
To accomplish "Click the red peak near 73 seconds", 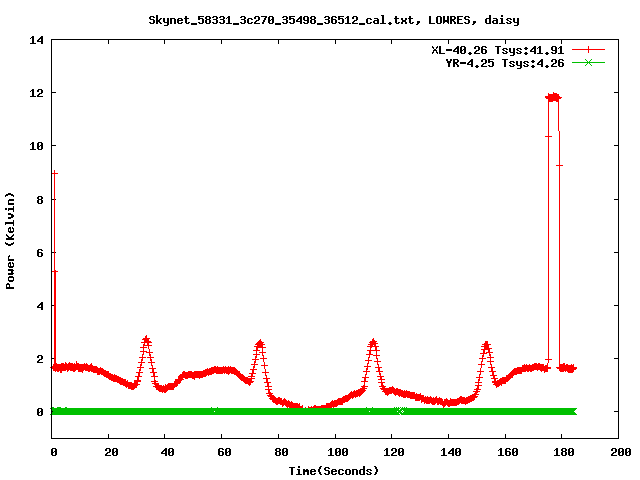I will (260, 344).
